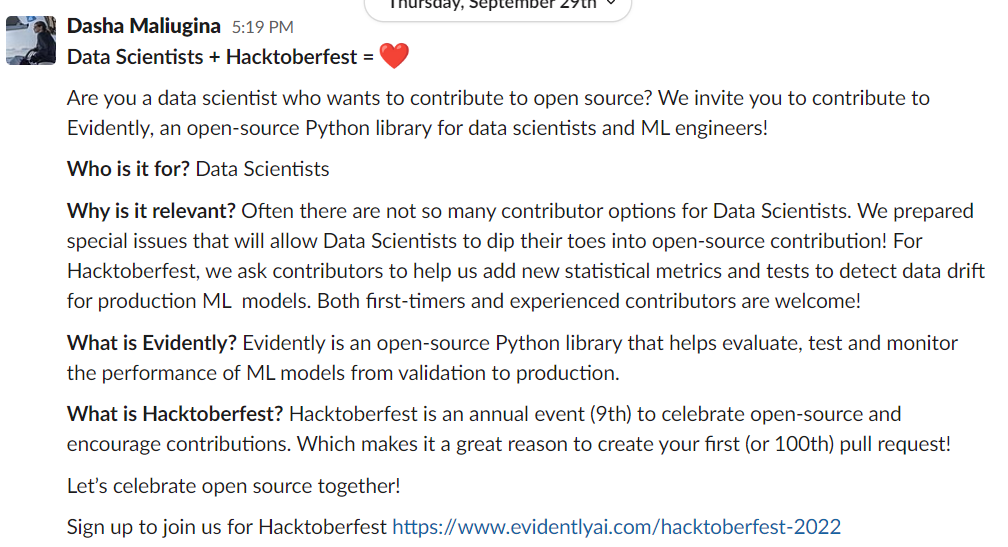The image size is (1008, 547).
Task: Open Dasha Maliugina's profile avatar
Action: pos(30,39)
